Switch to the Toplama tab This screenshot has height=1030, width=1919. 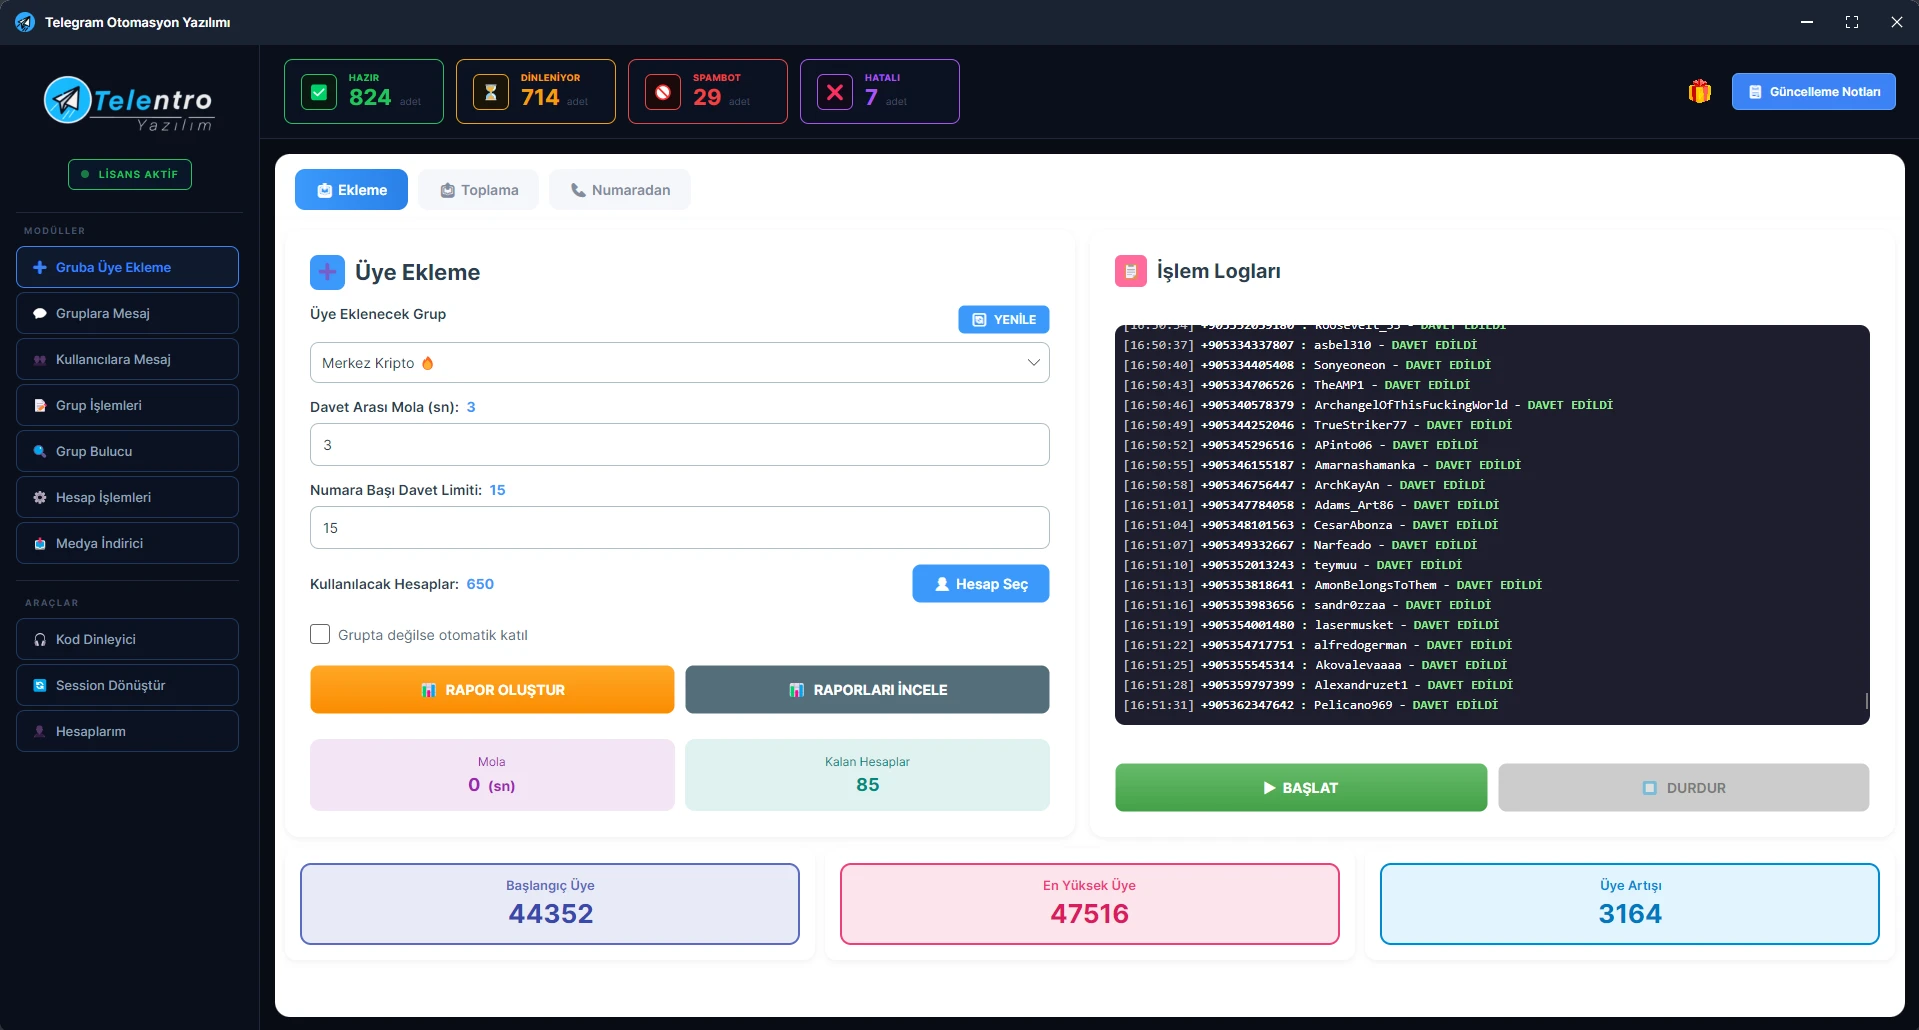[479, 190]
